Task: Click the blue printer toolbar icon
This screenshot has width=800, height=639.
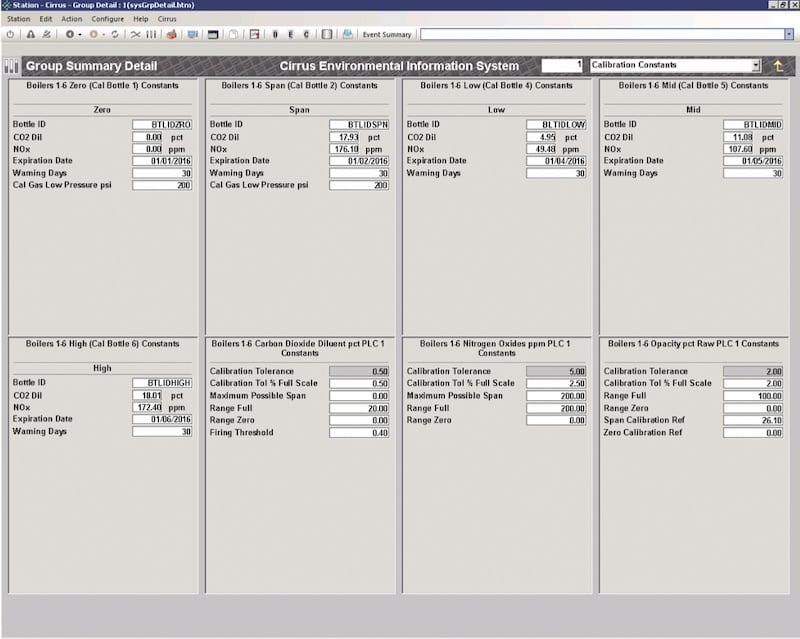Action: click(347, 34)
